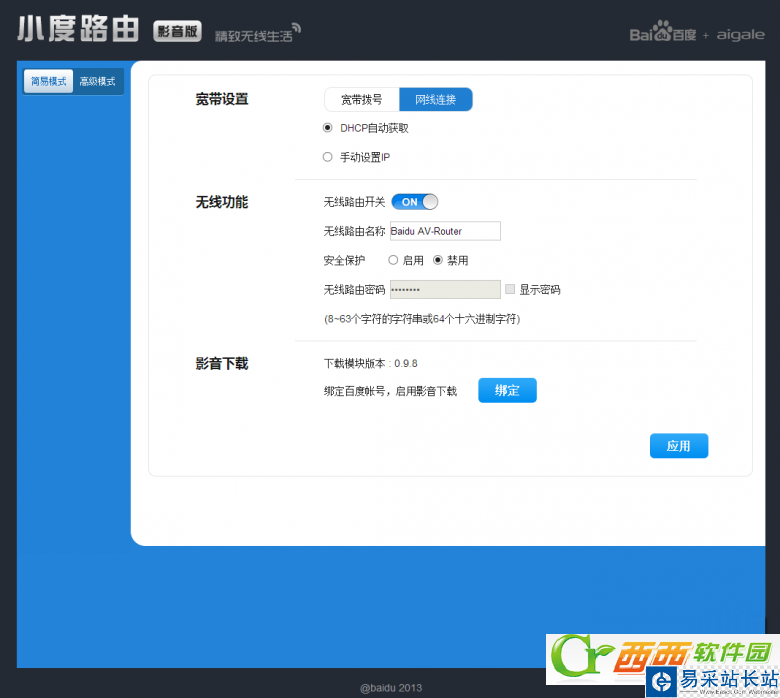Click the 下载模块版本 : 0.9.8 text

pos(371,364)
